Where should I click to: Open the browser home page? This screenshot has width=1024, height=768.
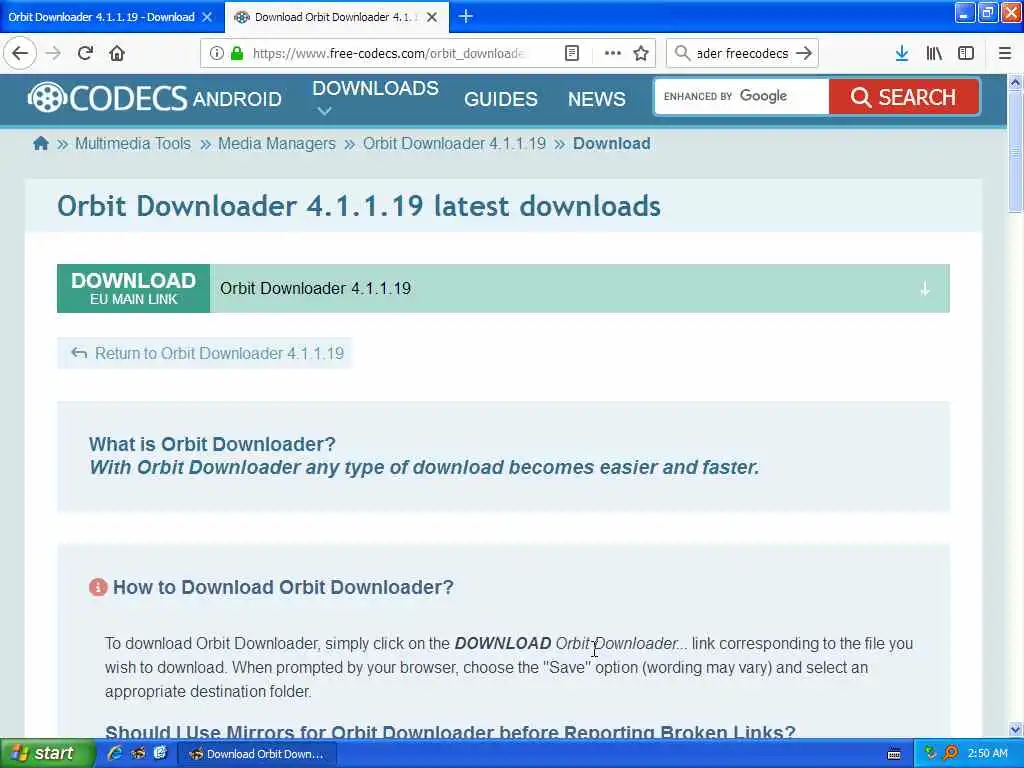(117, 54)
